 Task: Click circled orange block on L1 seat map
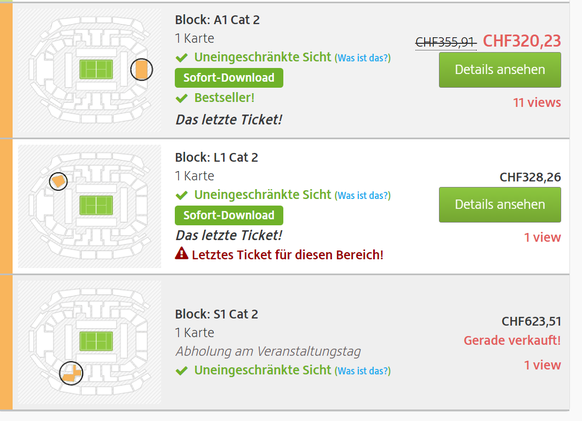click(58, 182)
